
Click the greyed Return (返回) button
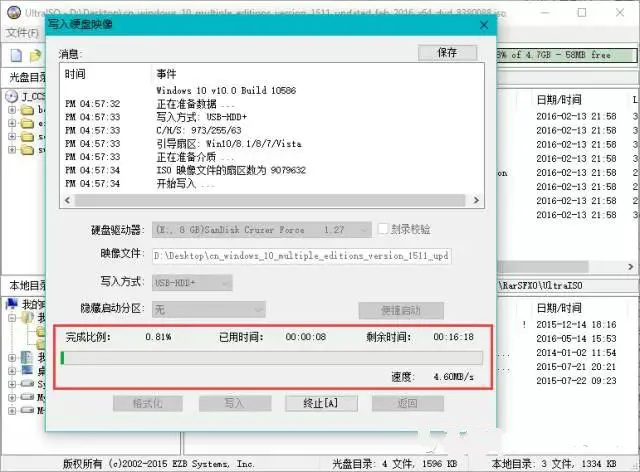pos(407,403)
